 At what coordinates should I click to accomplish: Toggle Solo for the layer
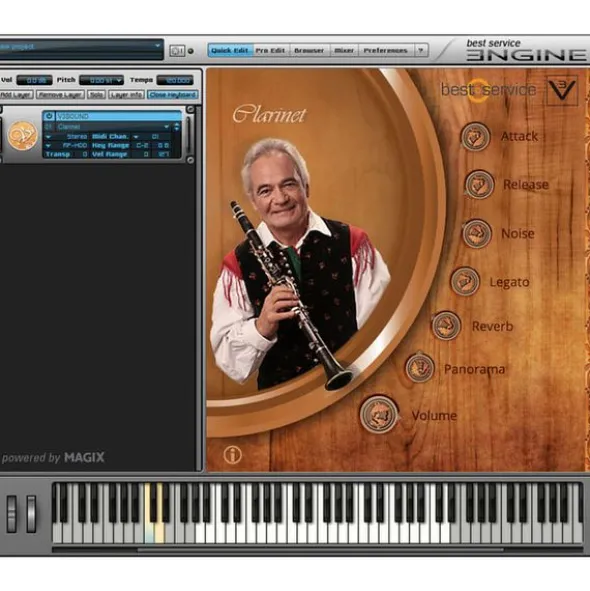click(96, 95)
